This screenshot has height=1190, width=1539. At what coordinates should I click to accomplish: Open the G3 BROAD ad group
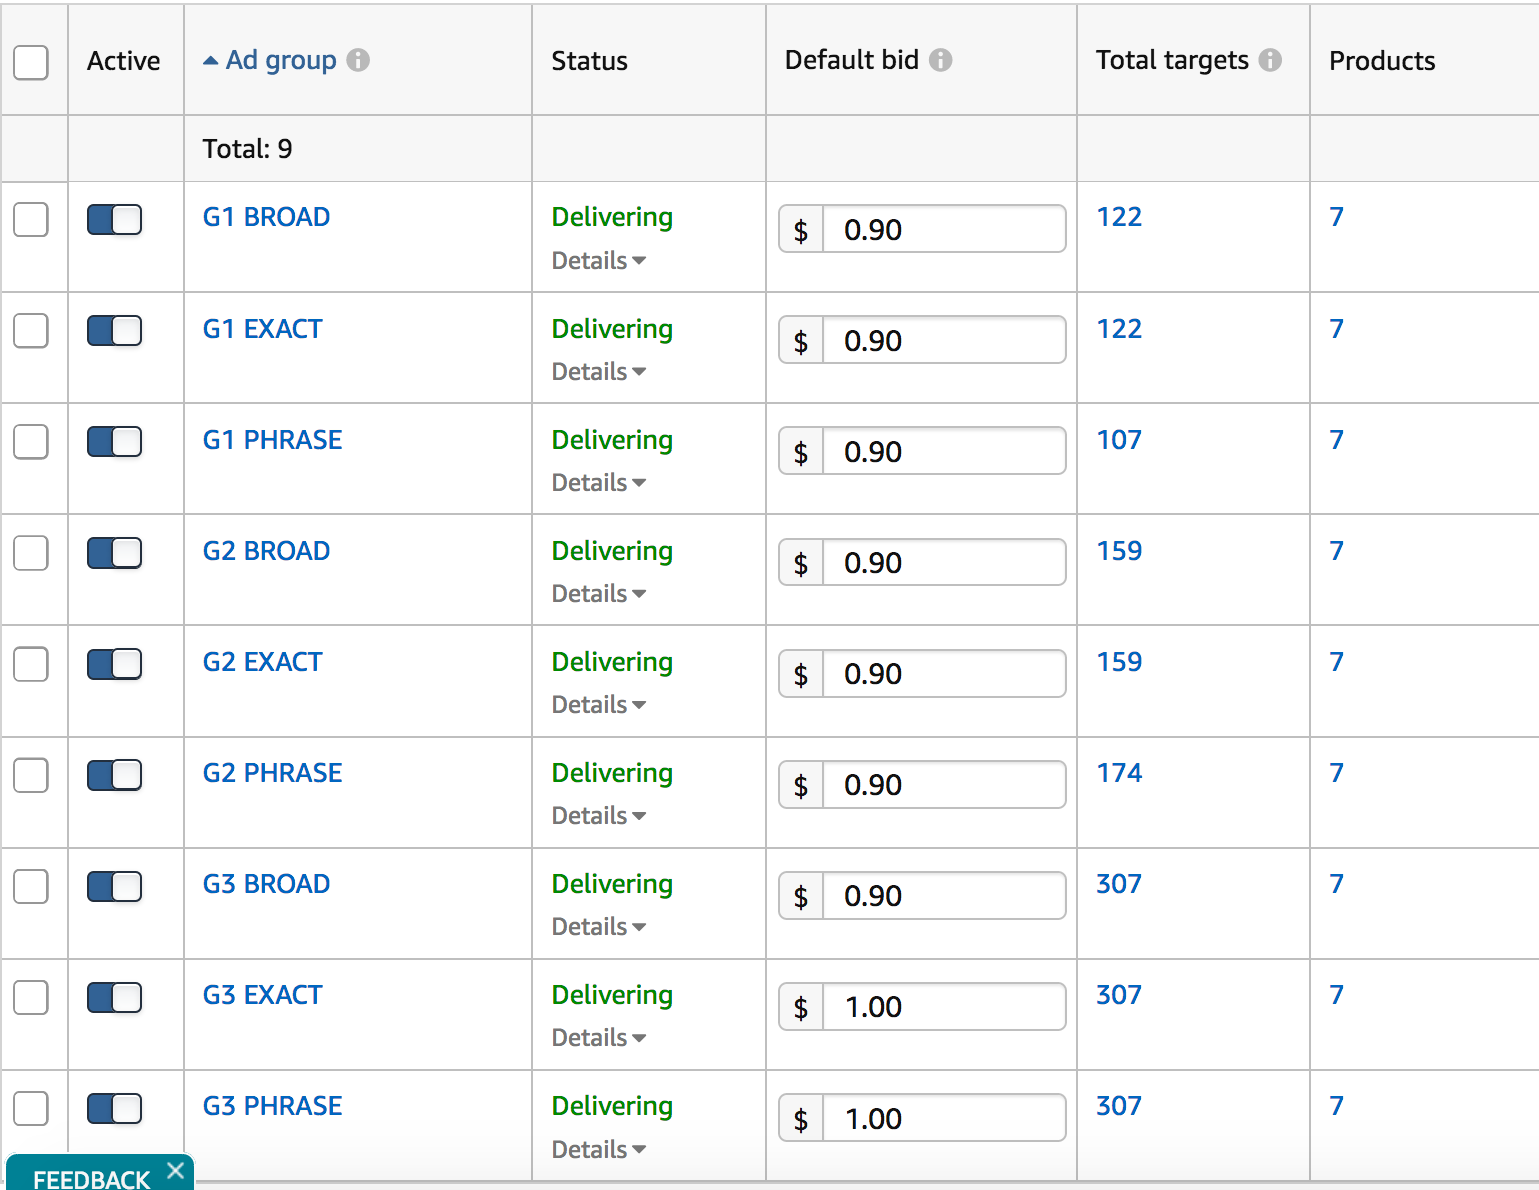coord(266,884)
